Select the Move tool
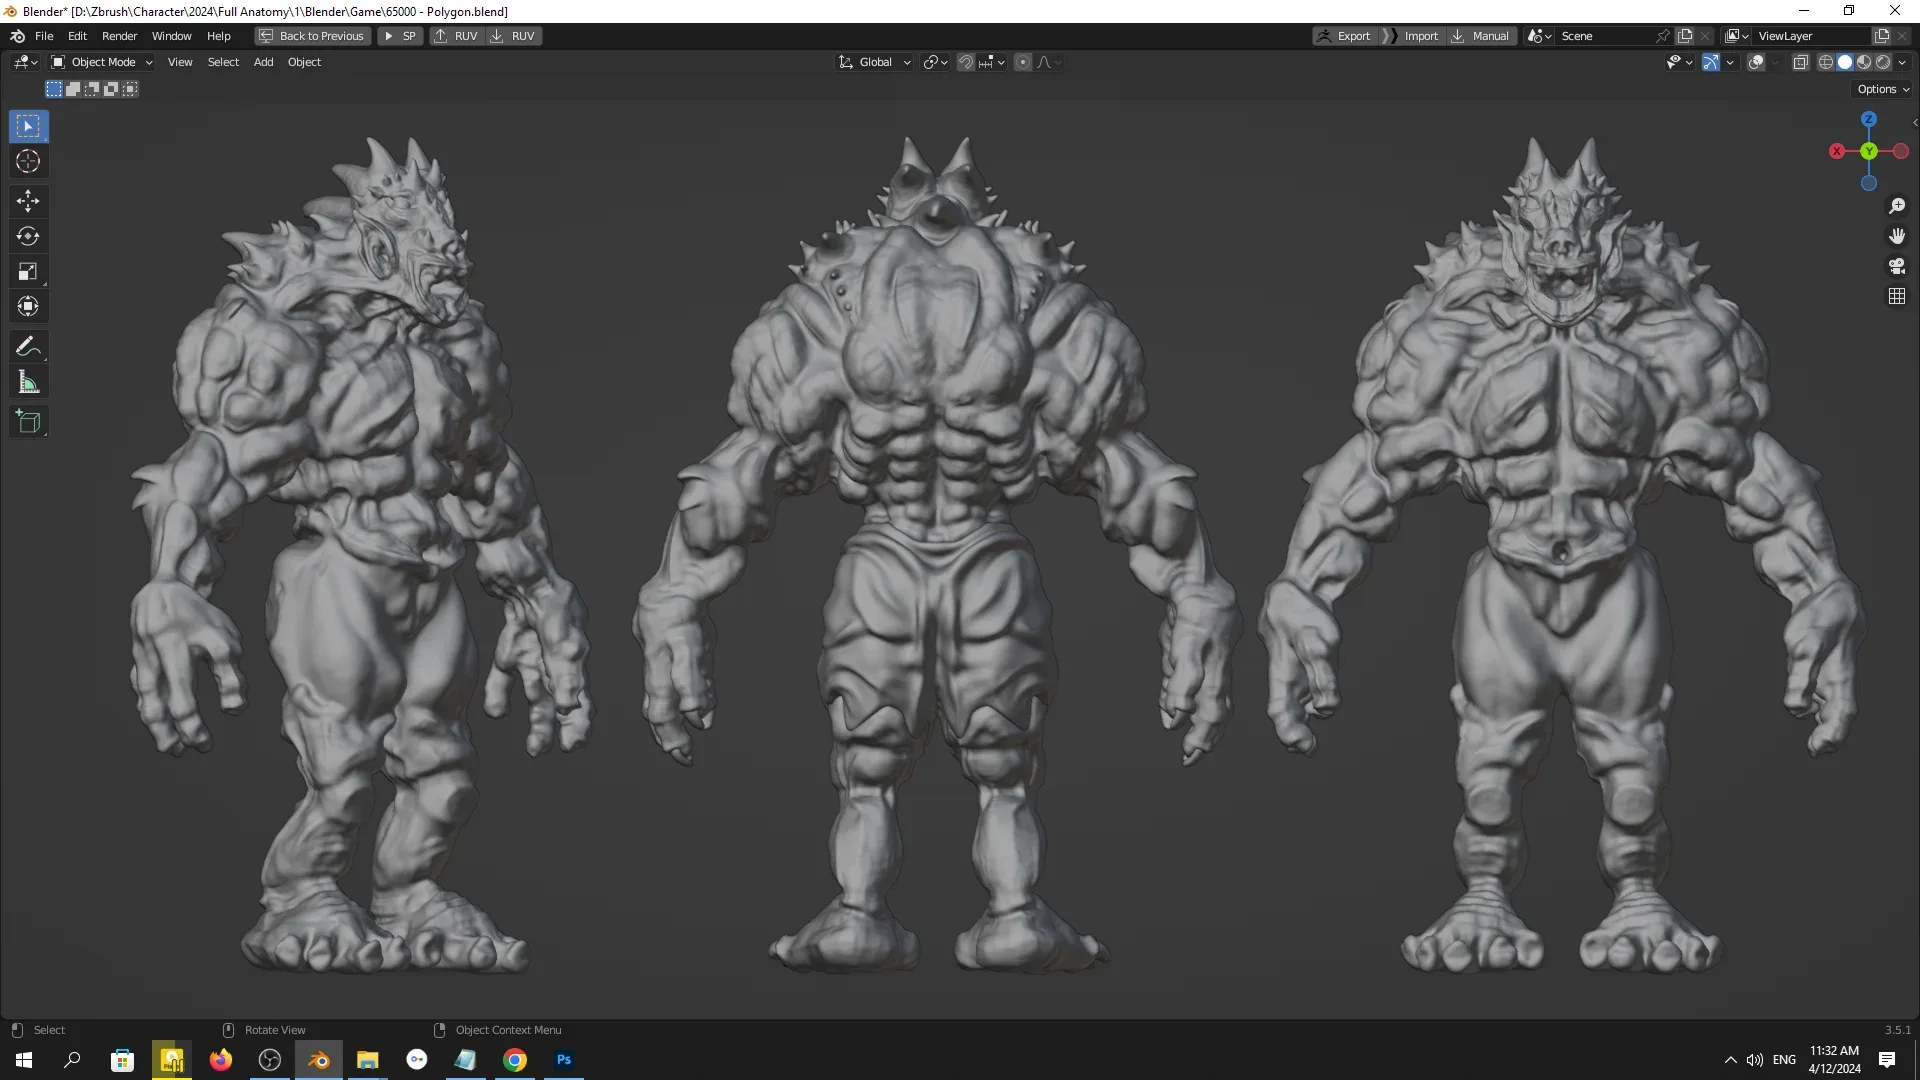 point(28,201)
